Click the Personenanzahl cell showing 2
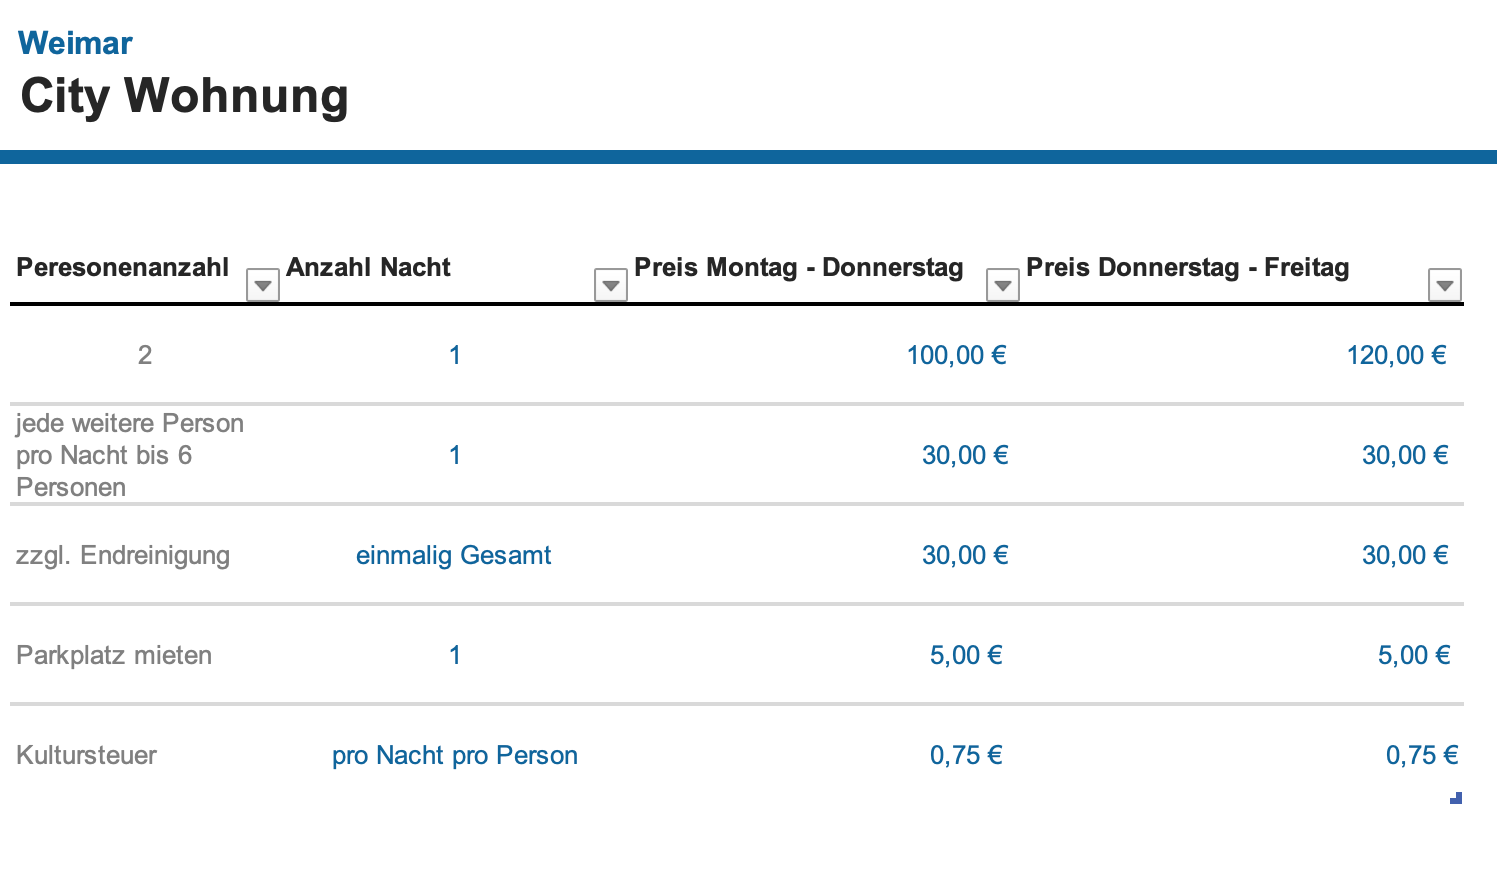Viewport: 1497px width, 880px height. pos(145,355)
